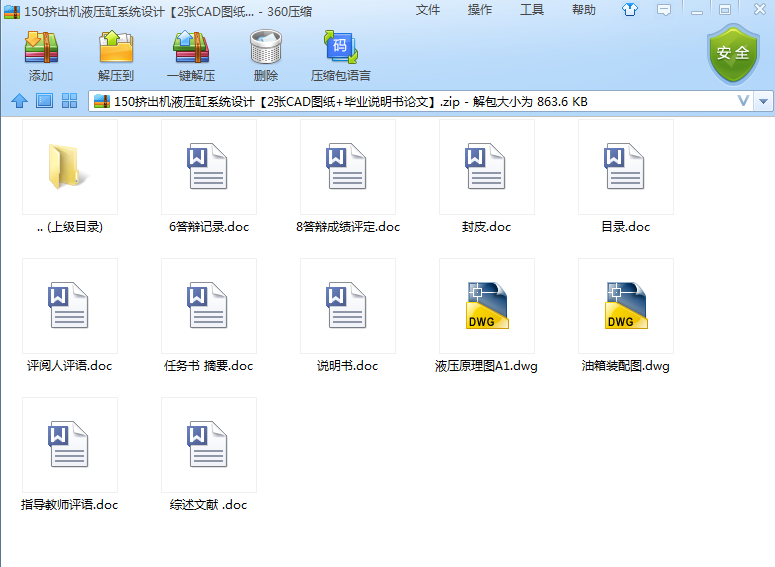The image size is (775, 567).
Task: Click the 添加 (Add) toolbar icon
Action: pos(41,47)
